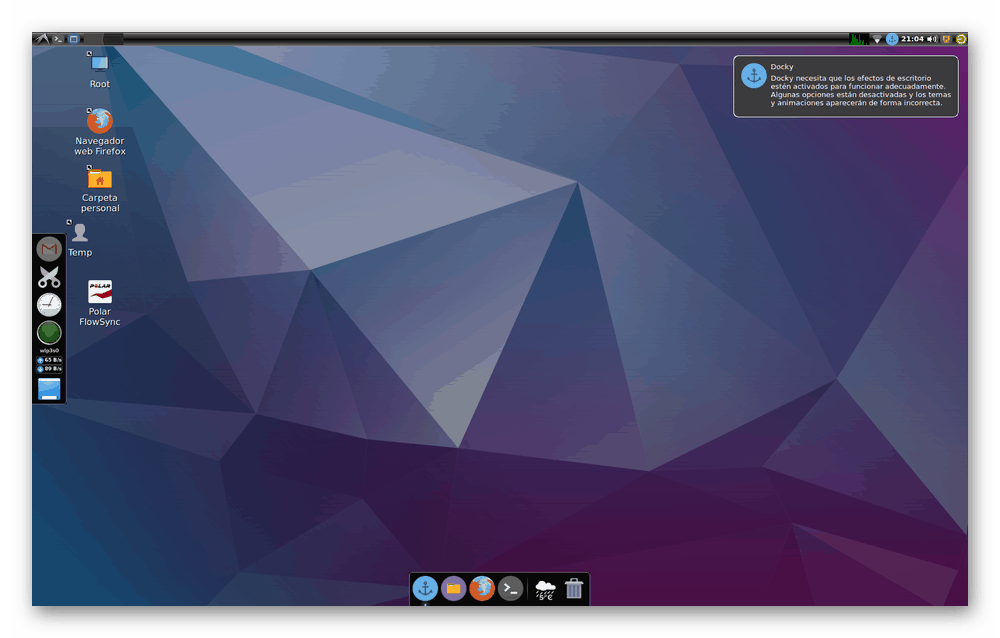Open the Carpeta personal folder icon
This screenshot has height=638, width=1000.
[x=99, y=189]
